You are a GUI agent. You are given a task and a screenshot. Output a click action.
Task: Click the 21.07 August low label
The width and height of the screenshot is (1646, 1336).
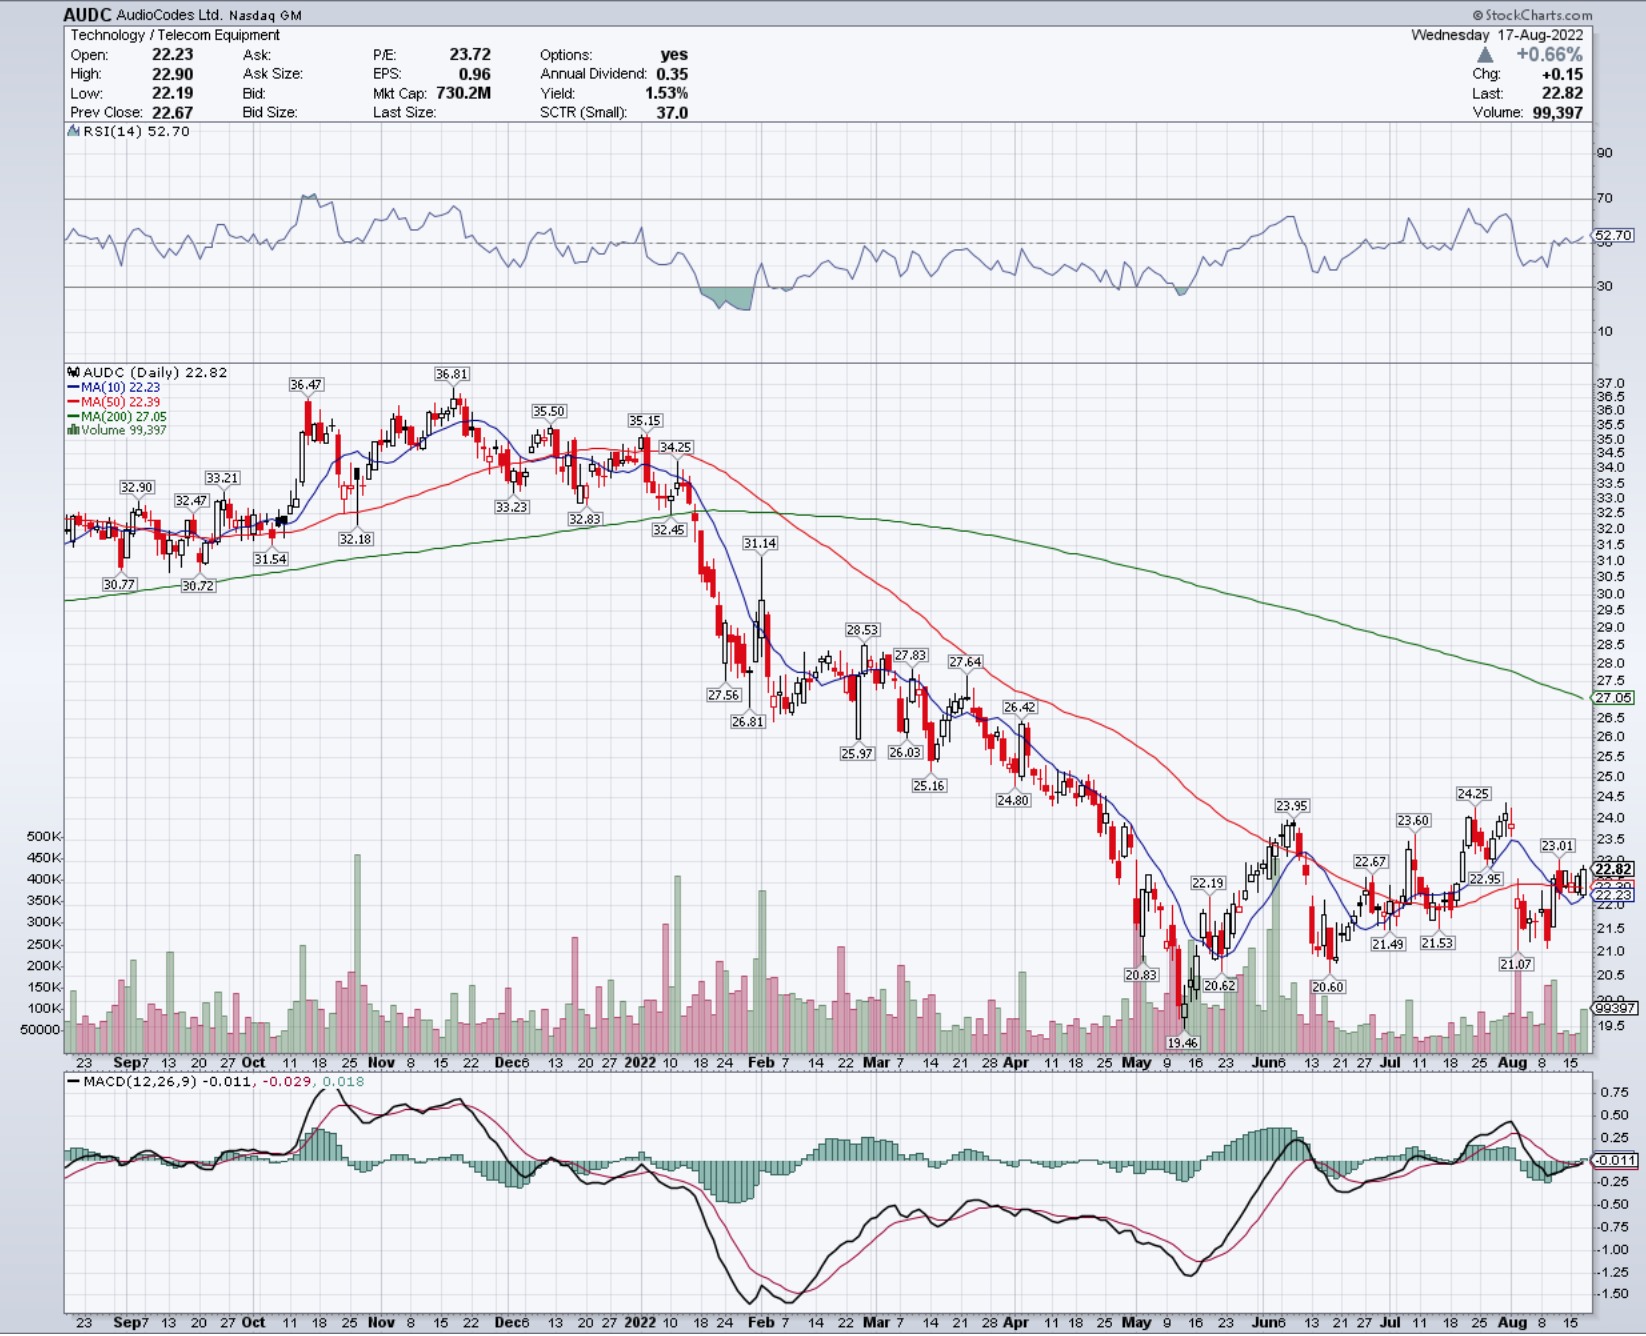1516,964
